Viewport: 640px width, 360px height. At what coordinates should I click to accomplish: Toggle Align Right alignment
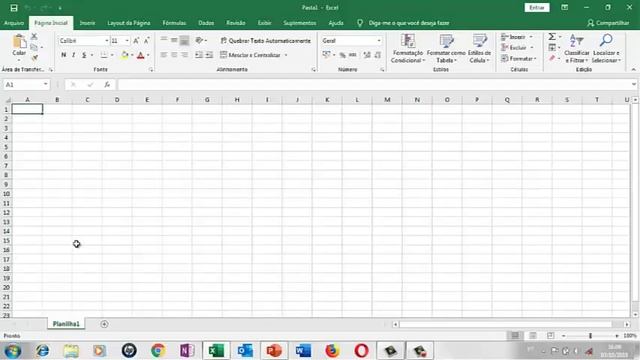click(184, 55)
